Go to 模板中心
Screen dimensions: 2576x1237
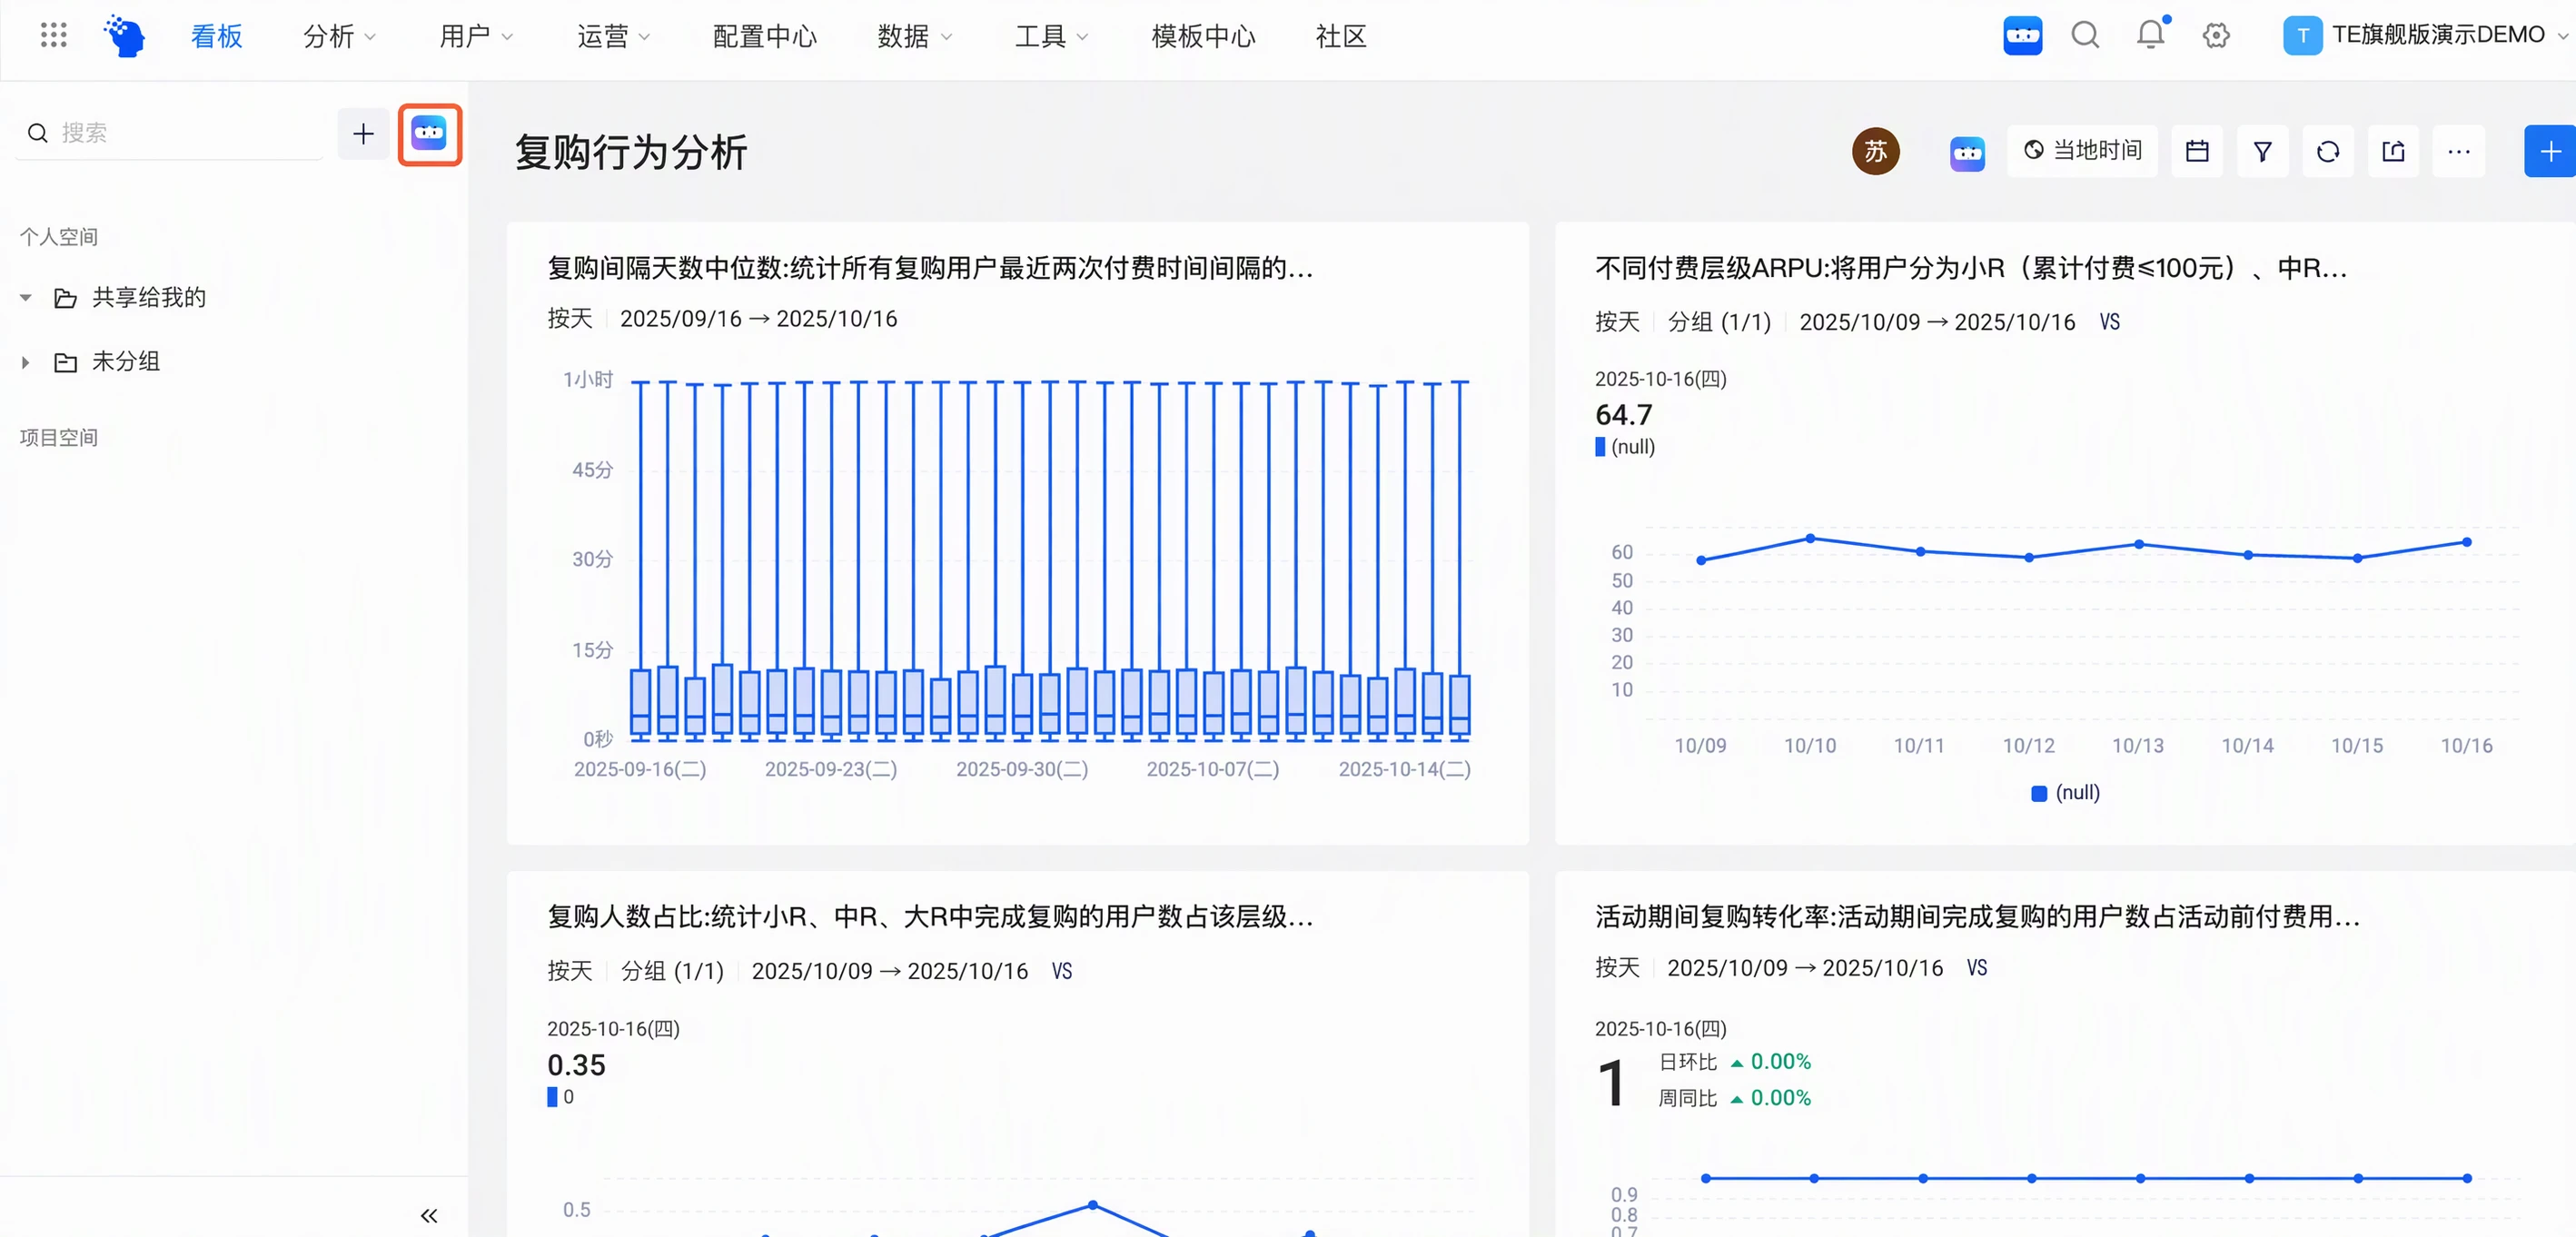pos(1203,36)
